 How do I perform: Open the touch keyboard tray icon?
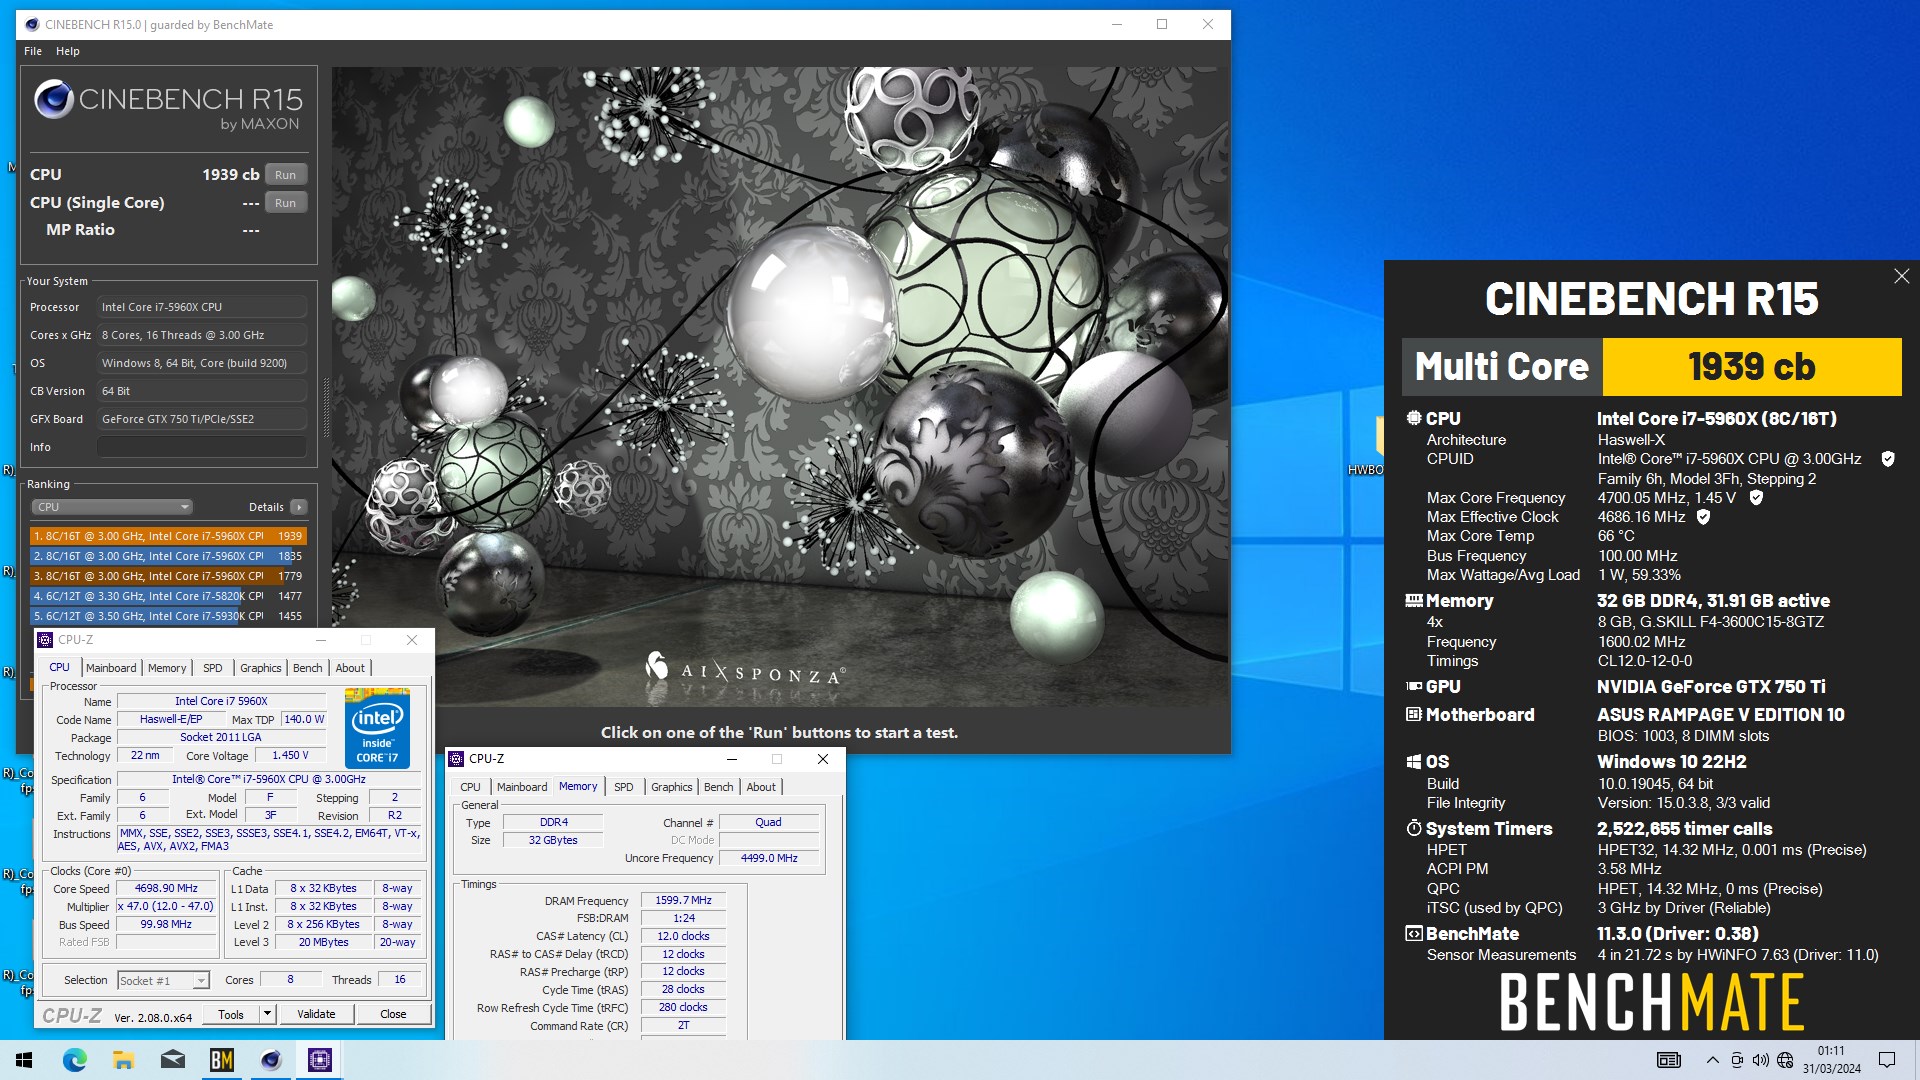pyautogui.click(x=1669, y=1060)
